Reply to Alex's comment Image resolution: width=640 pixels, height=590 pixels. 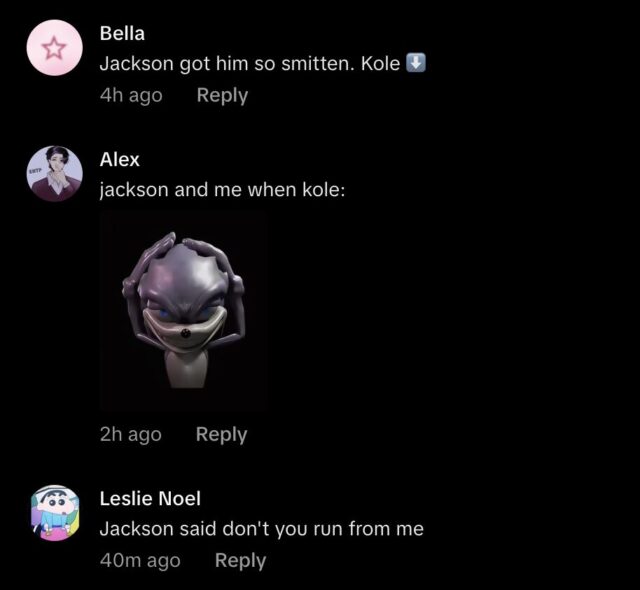click(221, 435)
